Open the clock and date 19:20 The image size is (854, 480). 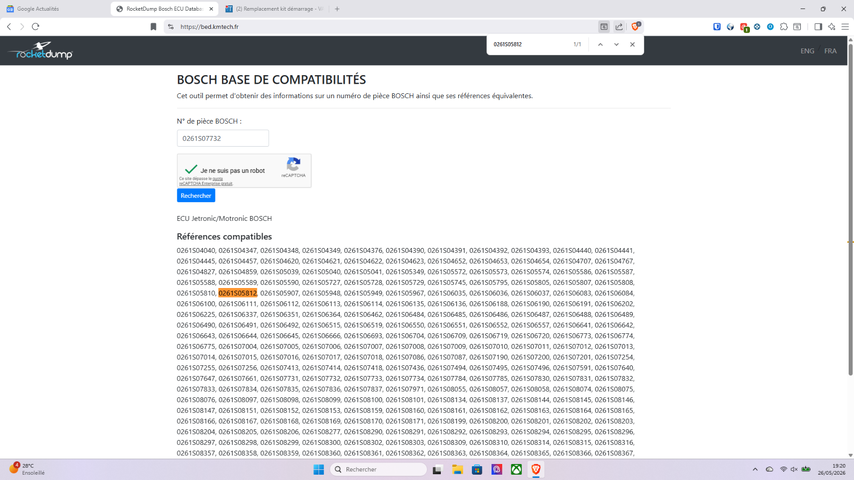(832, 469)
